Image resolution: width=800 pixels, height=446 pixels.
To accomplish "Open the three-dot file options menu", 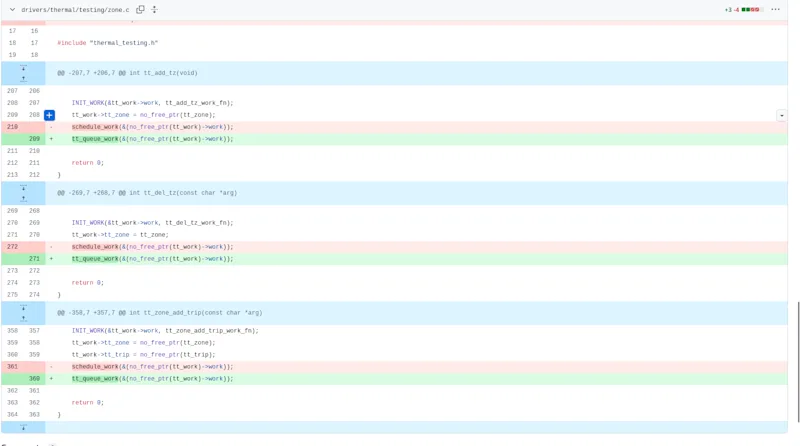I will click(x=776, y=9).
